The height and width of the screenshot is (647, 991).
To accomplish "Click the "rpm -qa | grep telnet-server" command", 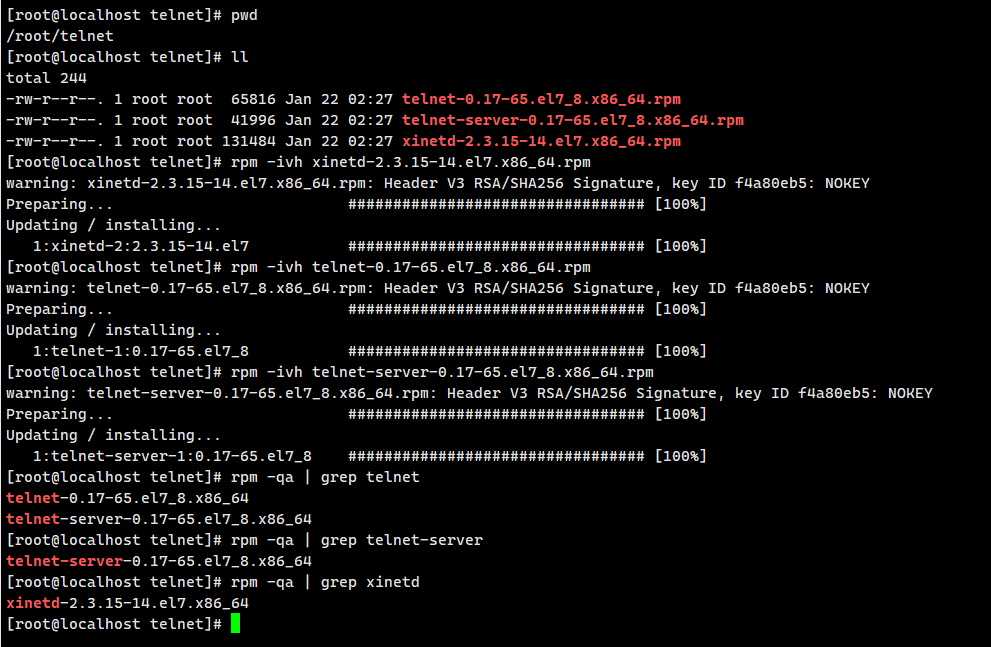I will click(x=356, y=540).
